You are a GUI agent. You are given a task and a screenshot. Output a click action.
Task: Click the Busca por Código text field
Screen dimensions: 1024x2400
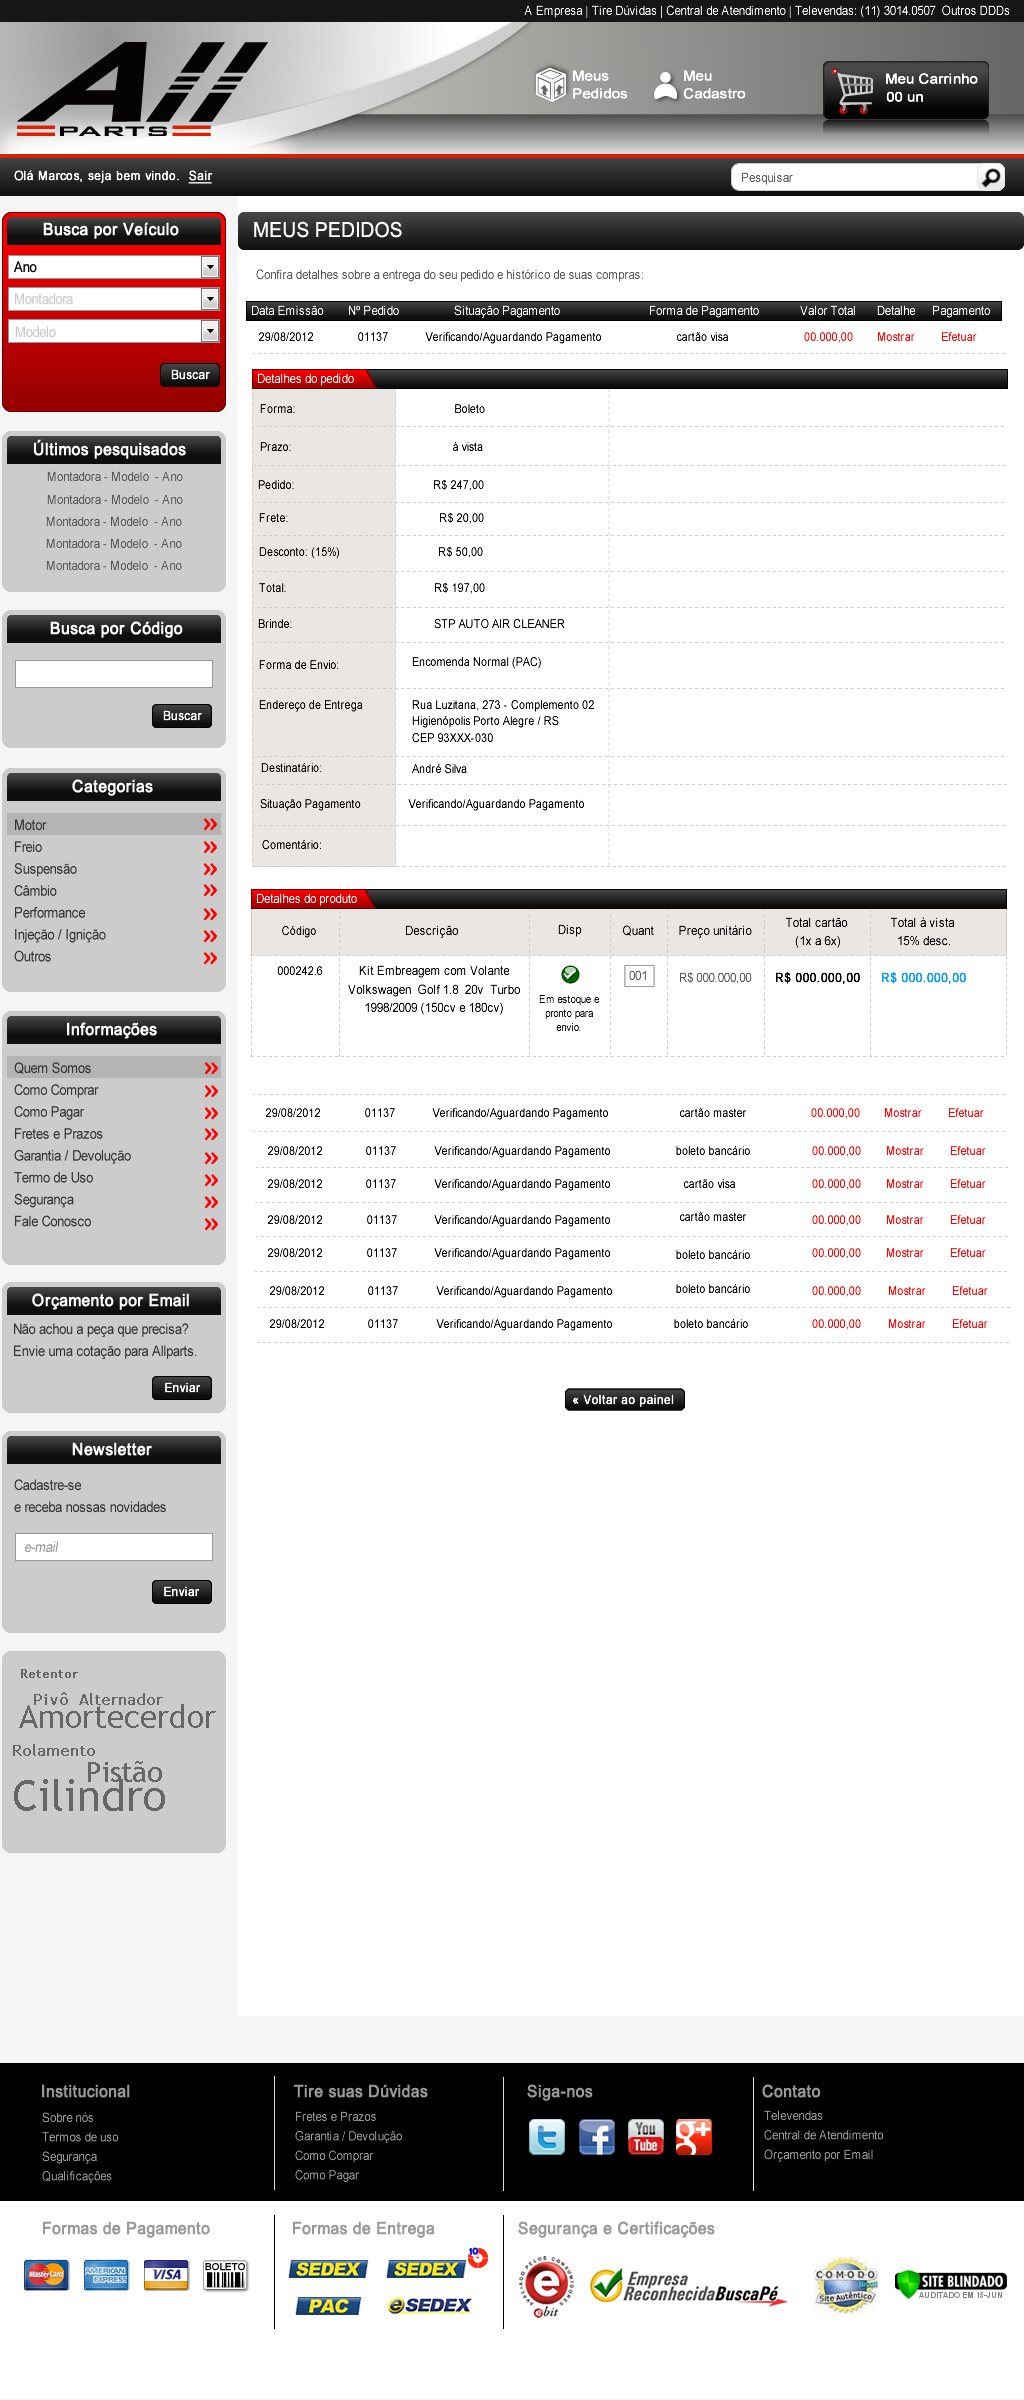(114, 674)
